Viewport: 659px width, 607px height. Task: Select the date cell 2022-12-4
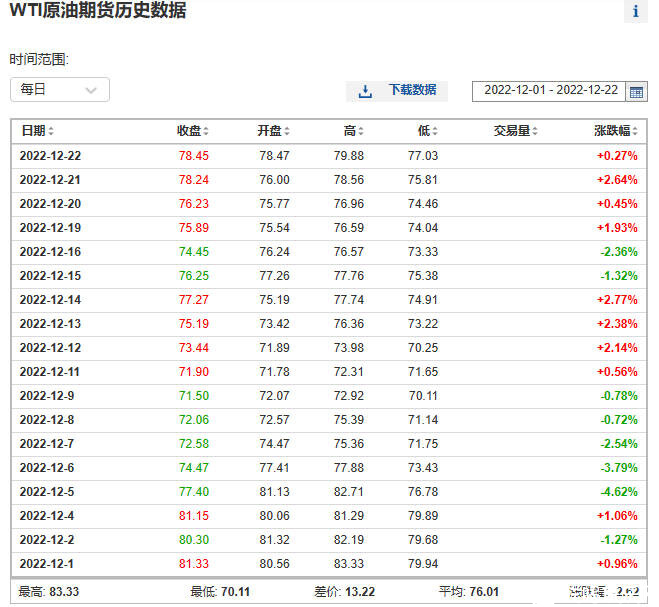pos(47,515)
